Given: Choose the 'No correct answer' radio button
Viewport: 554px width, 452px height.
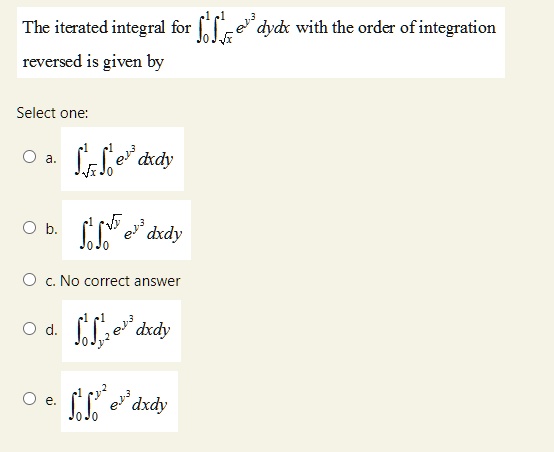Looking at the screenshot, I should [x=29, y=280].
